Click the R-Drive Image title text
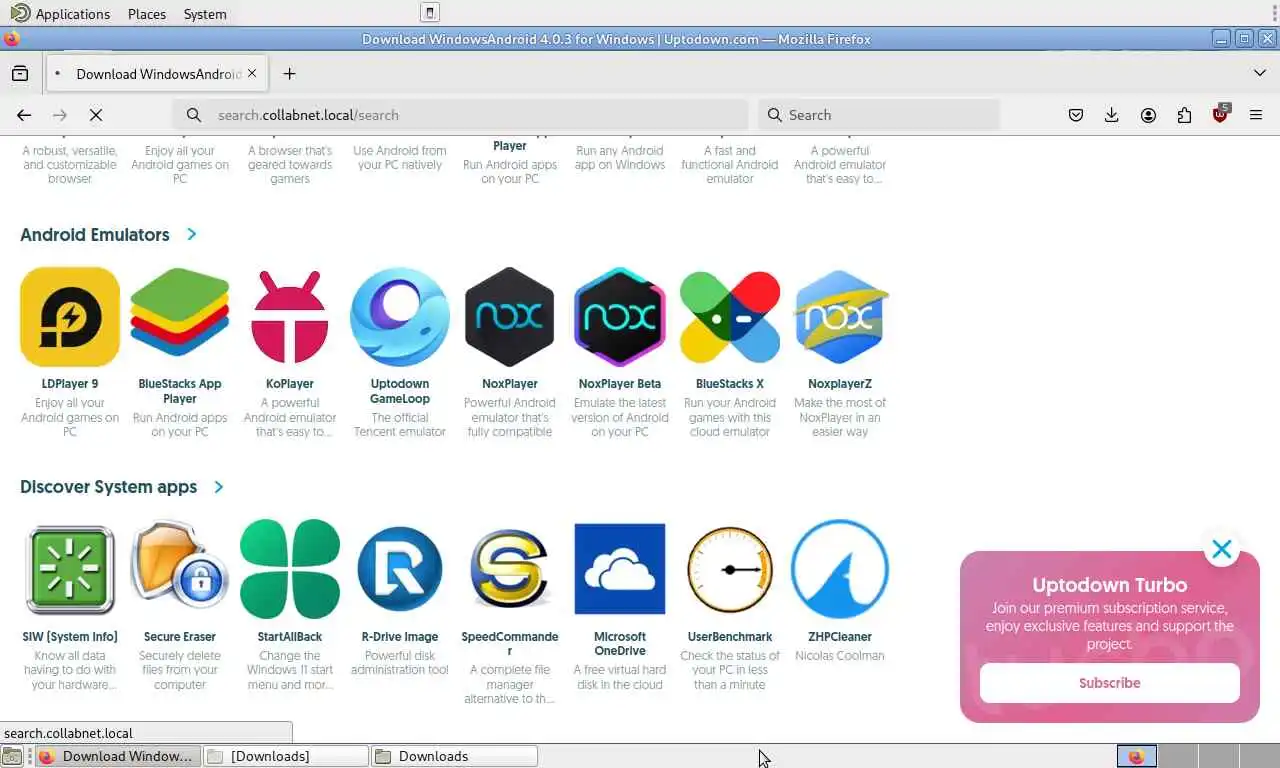The height and width of the screenshot is (768, 1280). (x=400, y=637)
